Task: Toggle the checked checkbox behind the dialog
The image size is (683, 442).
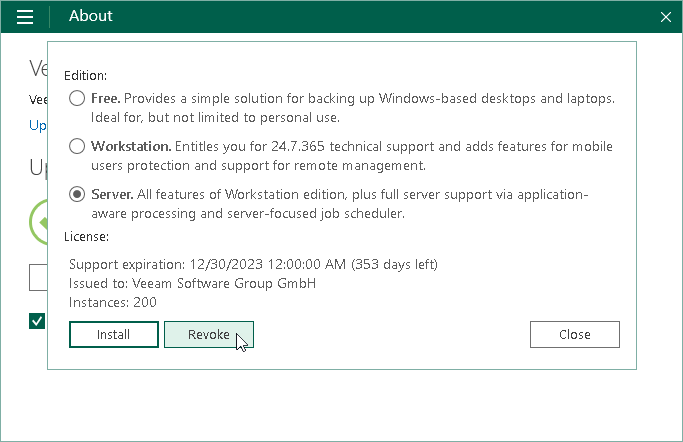Action: [x=37, y=321]
